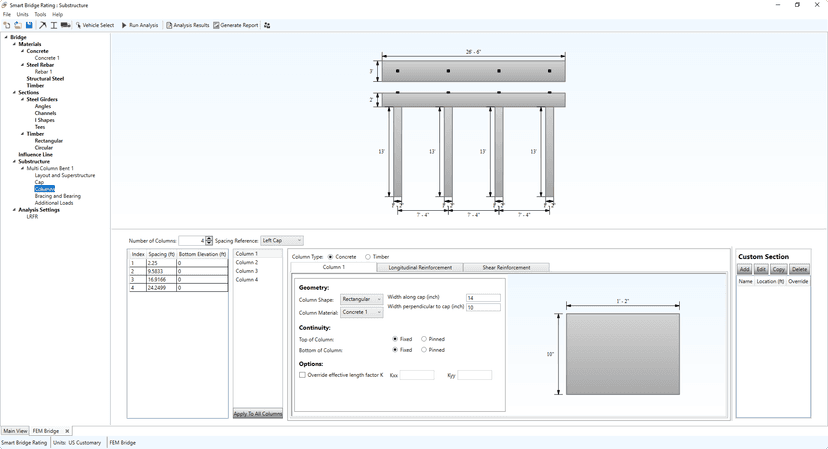Image resolution: width=828 pixels, height=449 pixels.
Task: Open the Column Shape dropdown
Action: click(x=361, y=299)
